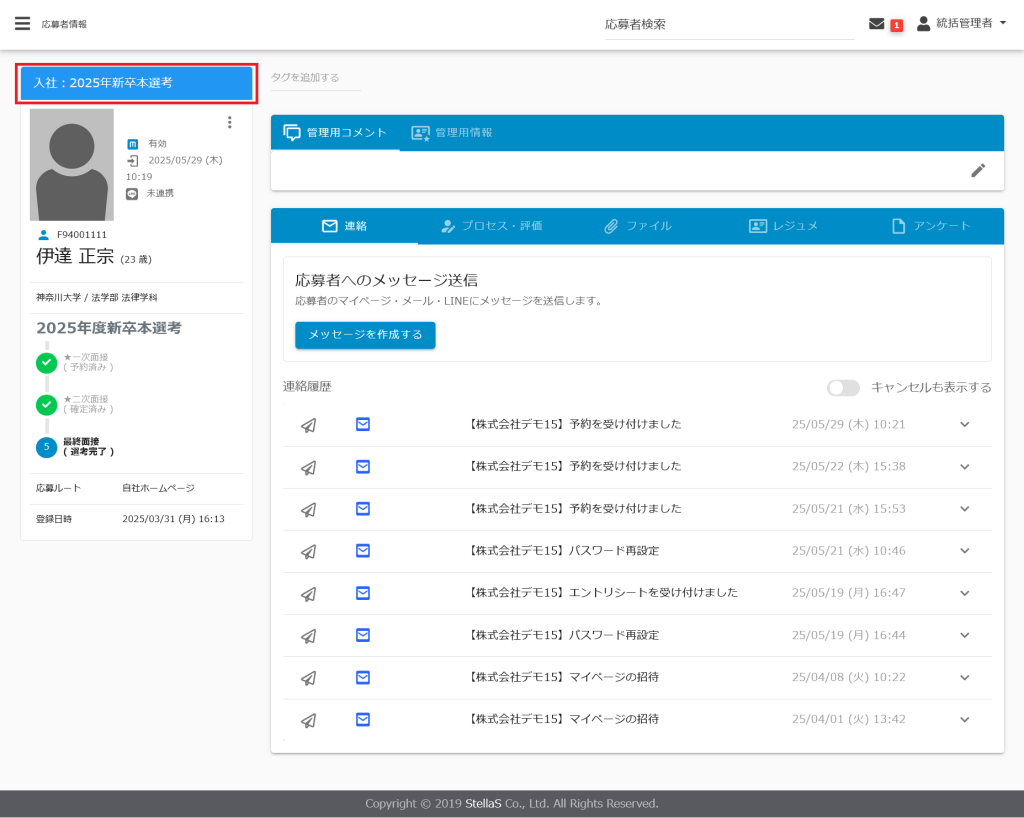The height and width of the screenshot is (818, 1024).
Task: Switch to the プロセス・評価 tab
Action: click(x=491, y=226)
